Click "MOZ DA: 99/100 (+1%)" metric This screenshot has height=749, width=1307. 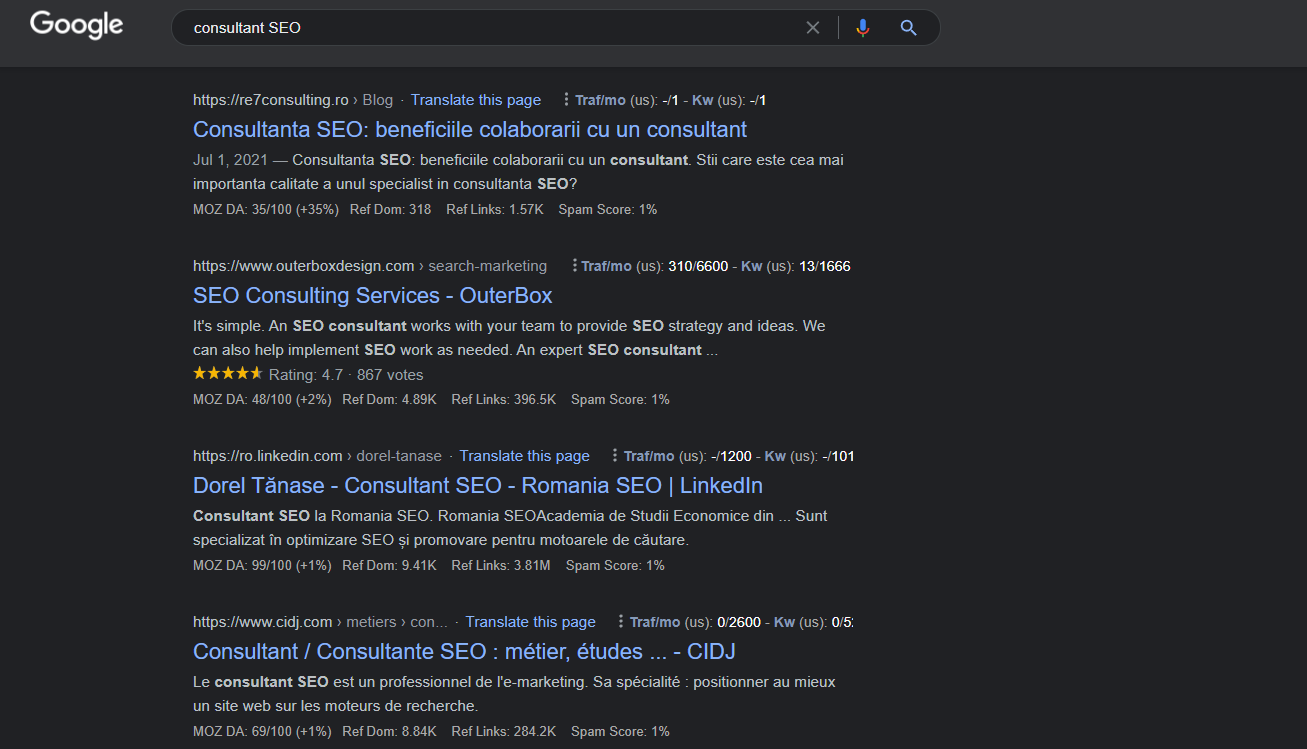(262, 565)
